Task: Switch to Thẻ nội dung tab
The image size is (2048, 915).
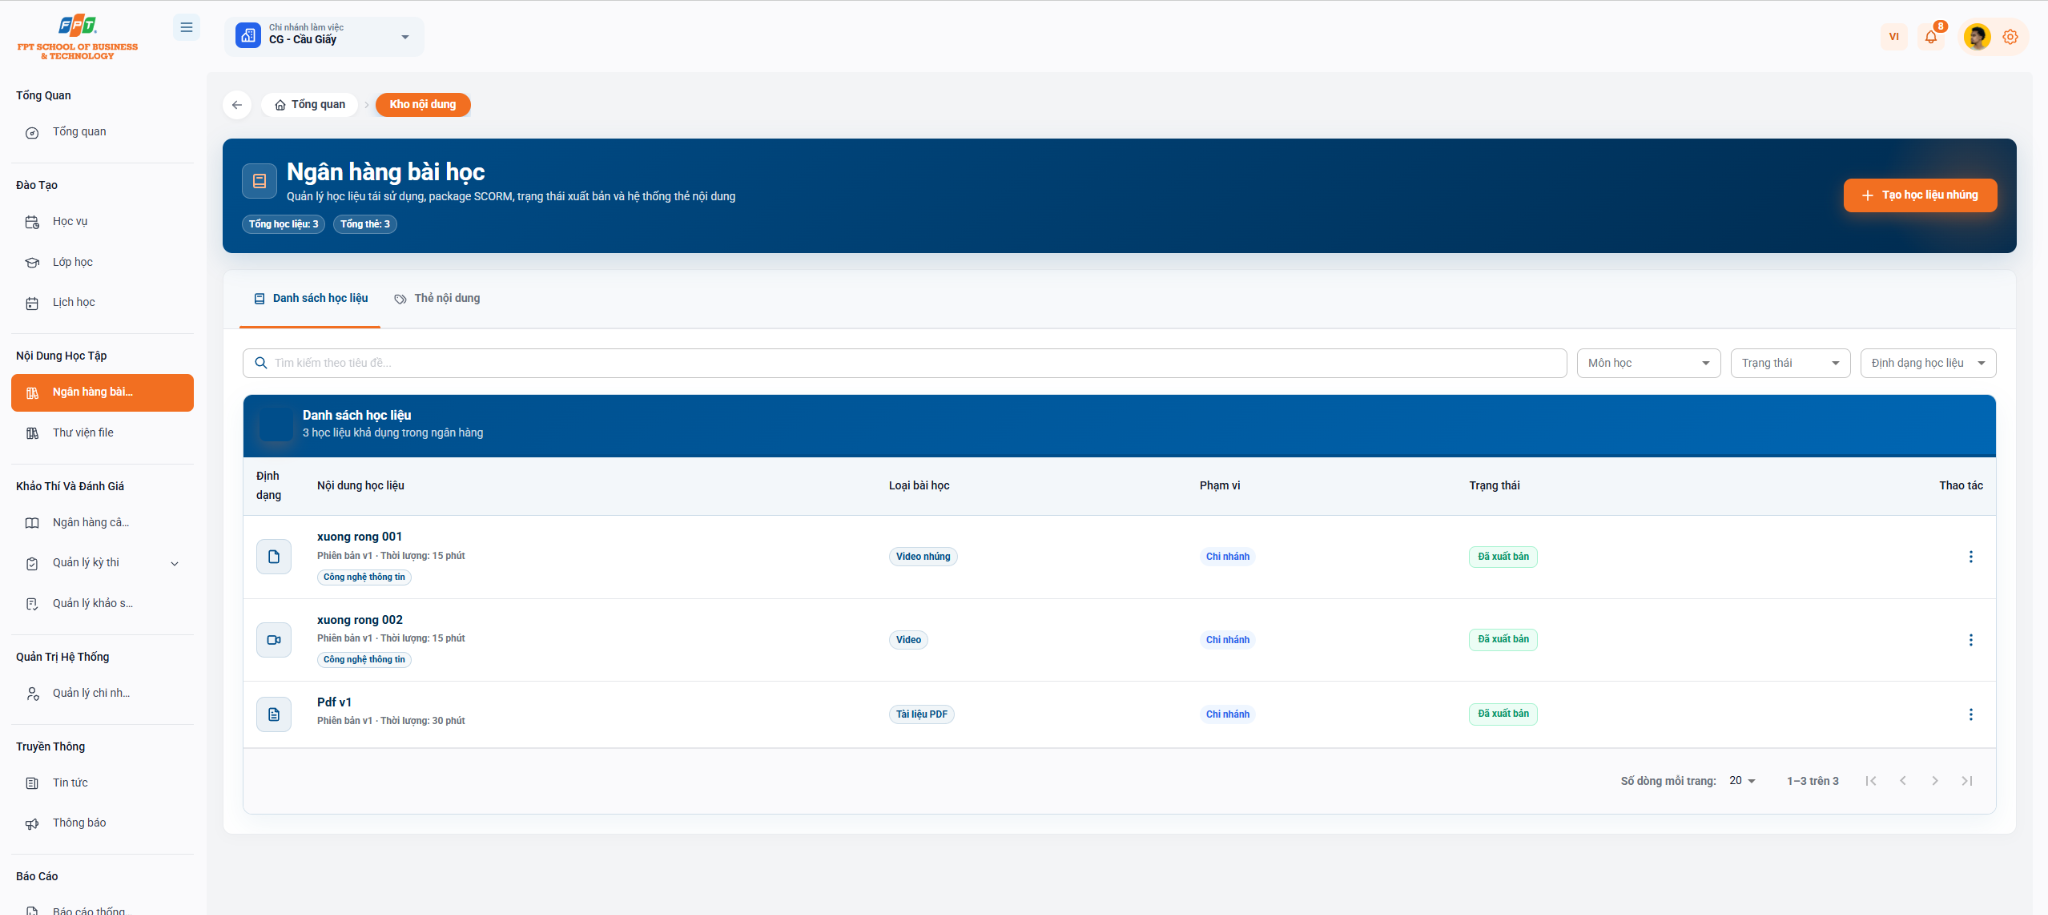Action: (437, 298)
